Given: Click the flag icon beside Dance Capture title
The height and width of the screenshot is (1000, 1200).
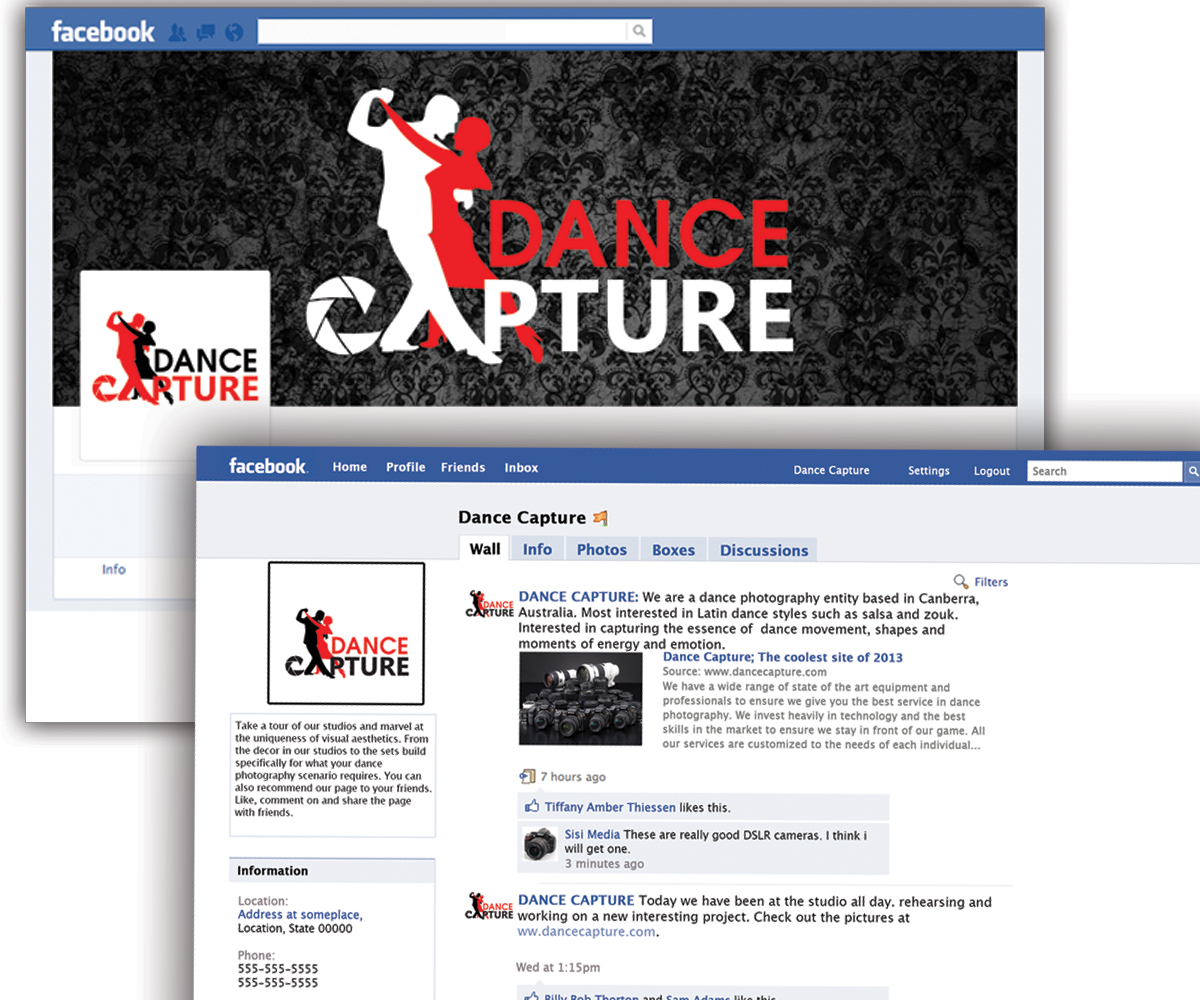Looking at the screenshot, I should coord(601,517).
